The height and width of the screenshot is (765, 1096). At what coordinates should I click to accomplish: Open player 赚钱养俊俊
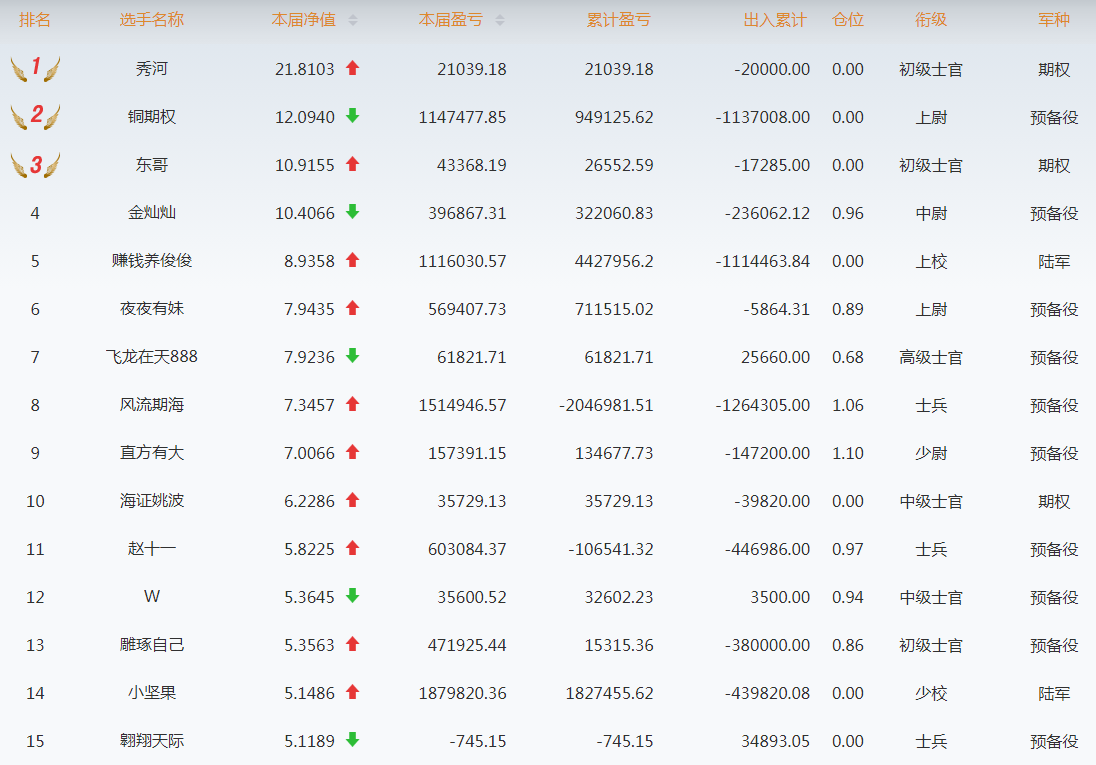tap(152, 261)
